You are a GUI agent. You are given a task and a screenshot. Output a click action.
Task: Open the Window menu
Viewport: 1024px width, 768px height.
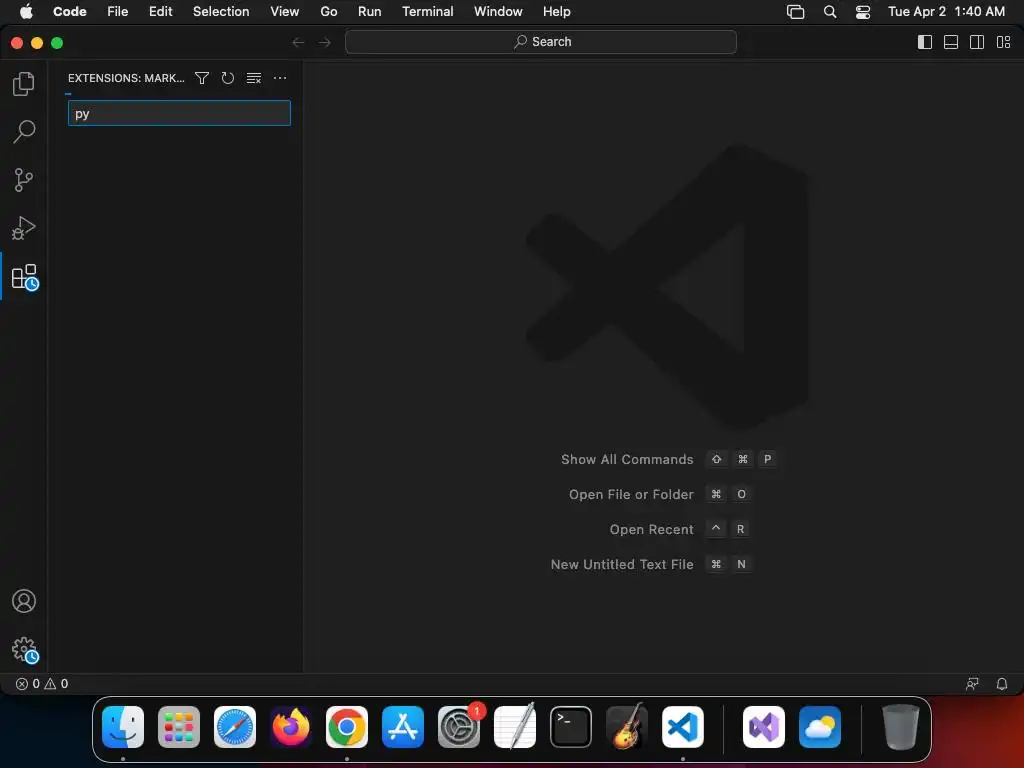pyautogui.click(x=498, y=12)
